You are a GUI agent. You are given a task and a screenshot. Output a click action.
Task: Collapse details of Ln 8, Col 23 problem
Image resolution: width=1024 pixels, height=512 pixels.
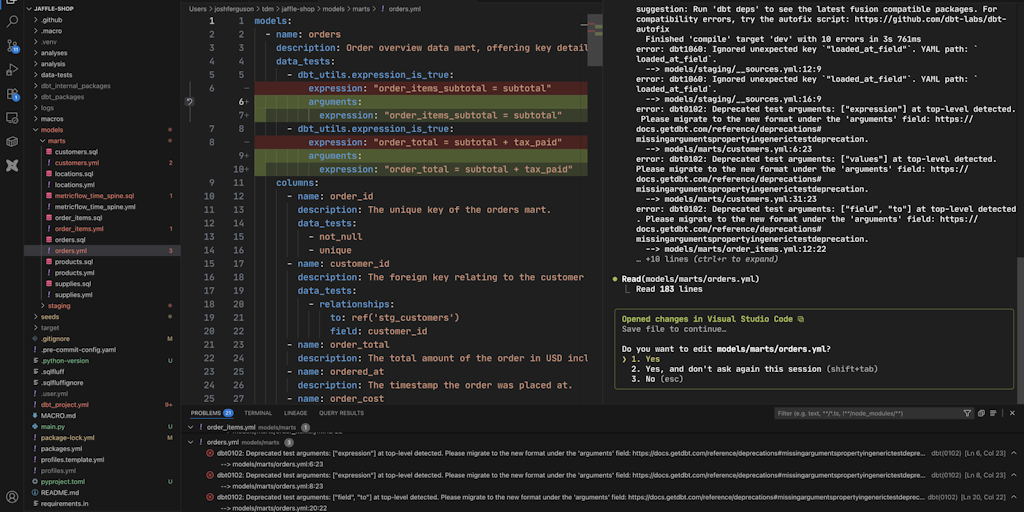(1014, 475)
